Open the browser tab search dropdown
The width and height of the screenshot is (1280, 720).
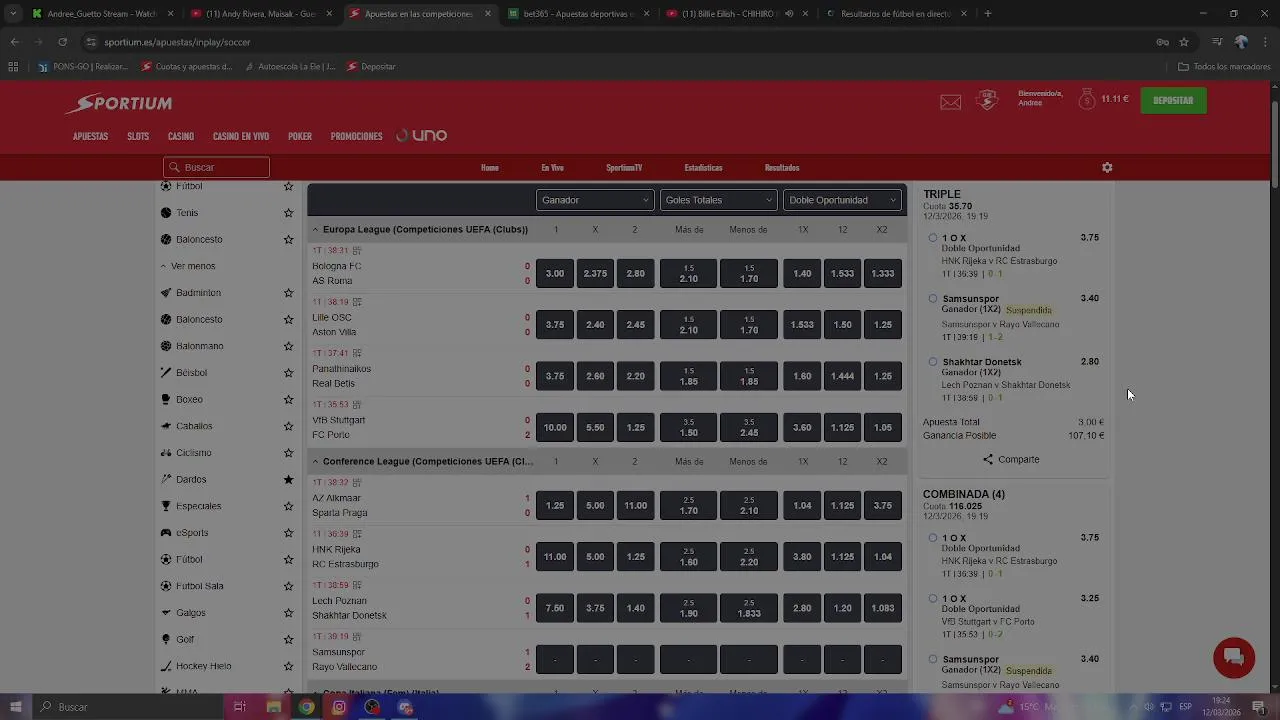(x=13, y=14)
